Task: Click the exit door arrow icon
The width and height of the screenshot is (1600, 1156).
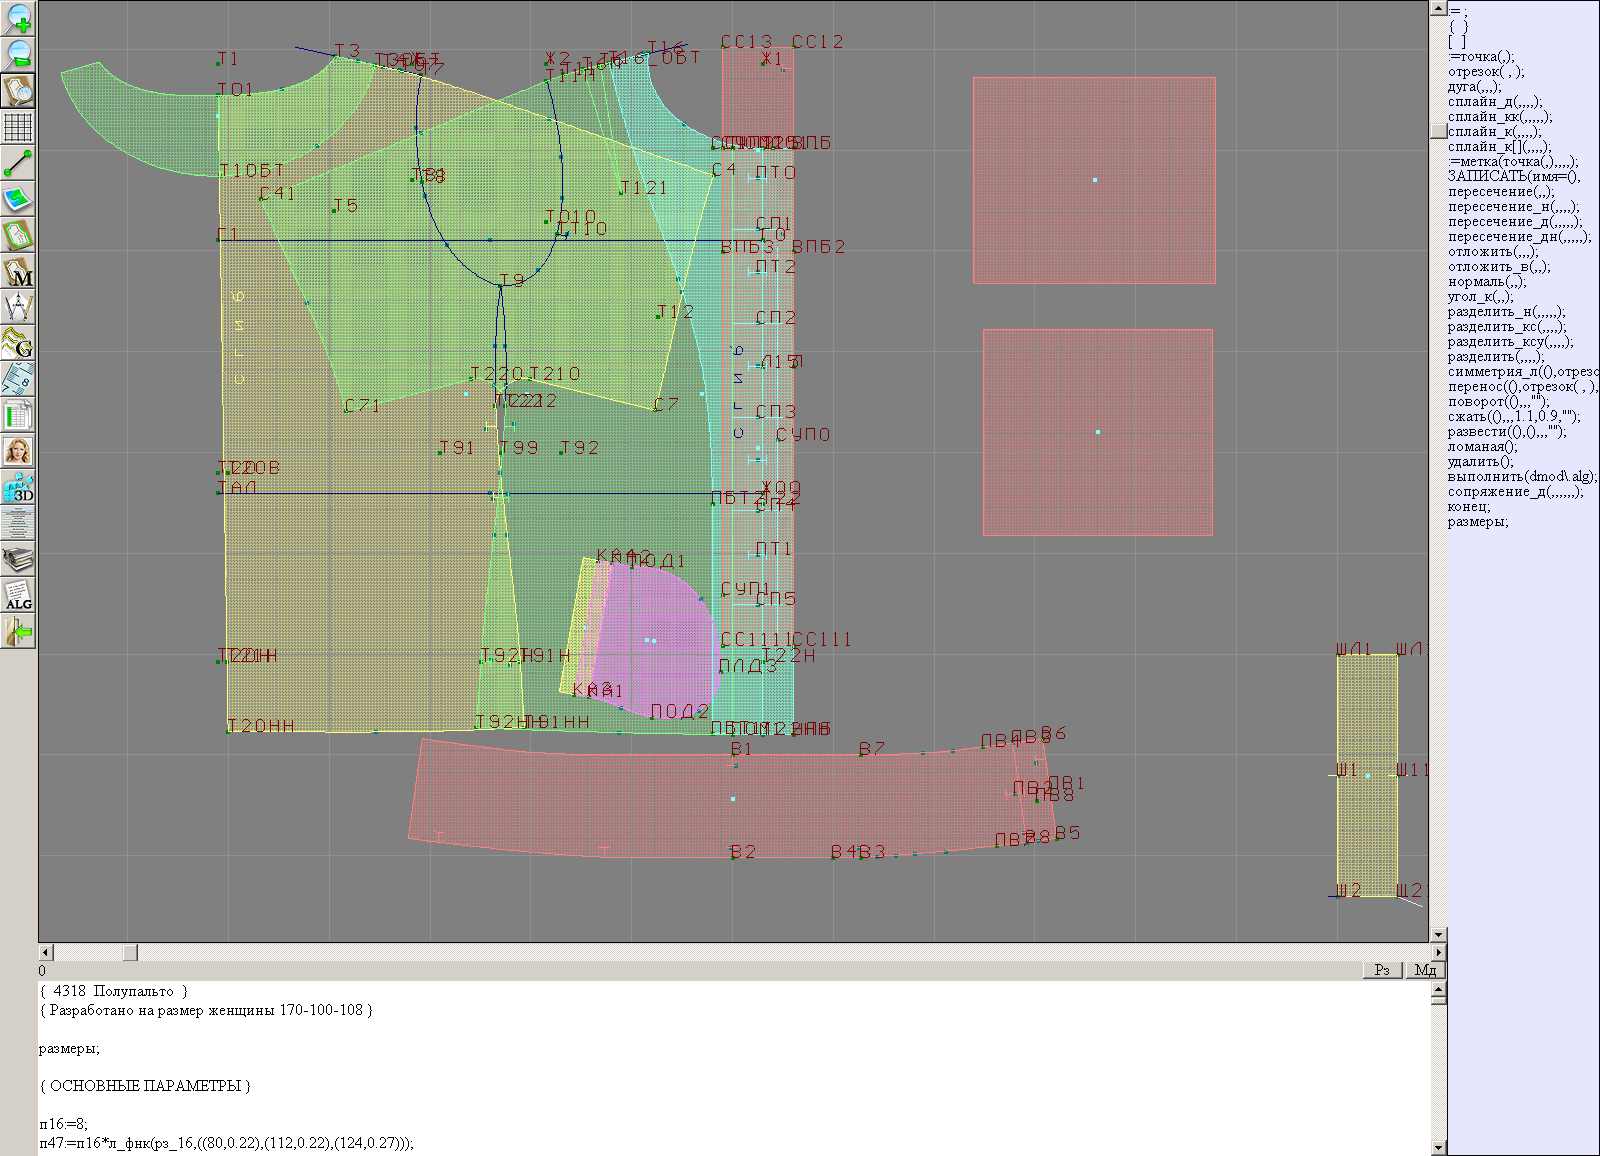Action: [x=18, y=632]
